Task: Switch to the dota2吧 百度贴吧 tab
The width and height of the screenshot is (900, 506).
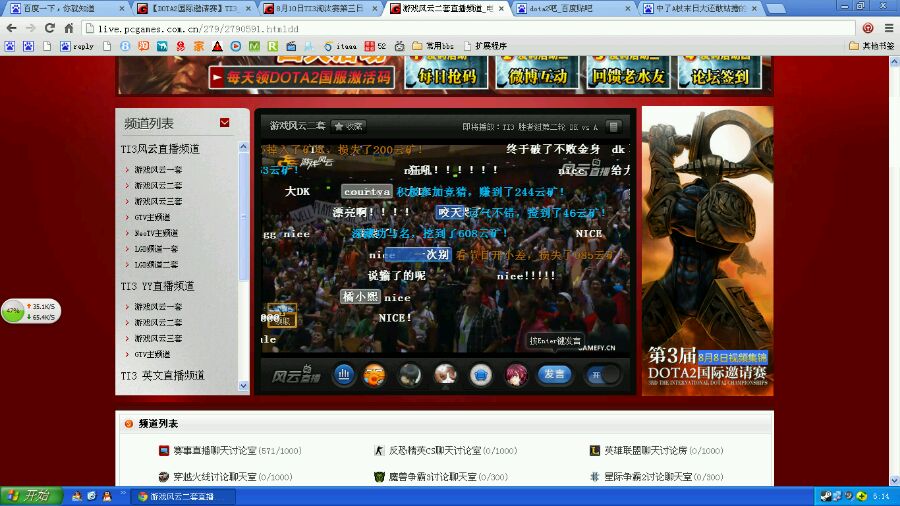Action: [571, 9]
